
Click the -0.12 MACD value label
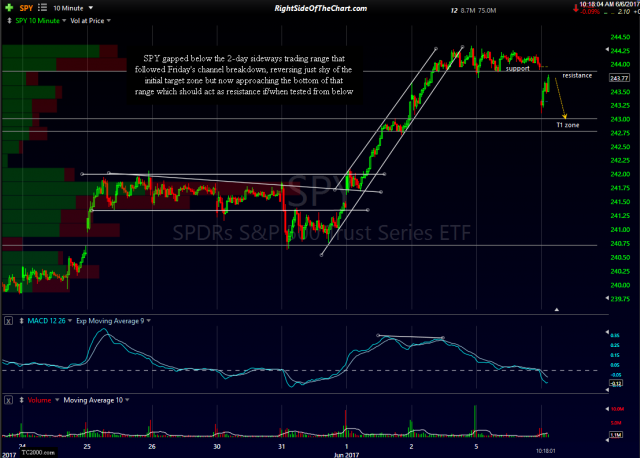(x=616, y=383)
